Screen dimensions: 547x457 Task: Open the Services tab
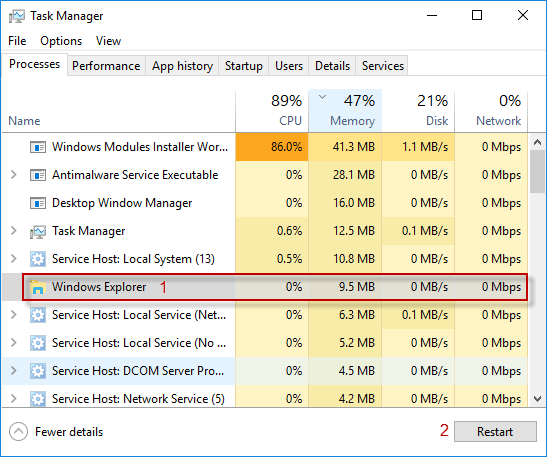pos(382,66)
